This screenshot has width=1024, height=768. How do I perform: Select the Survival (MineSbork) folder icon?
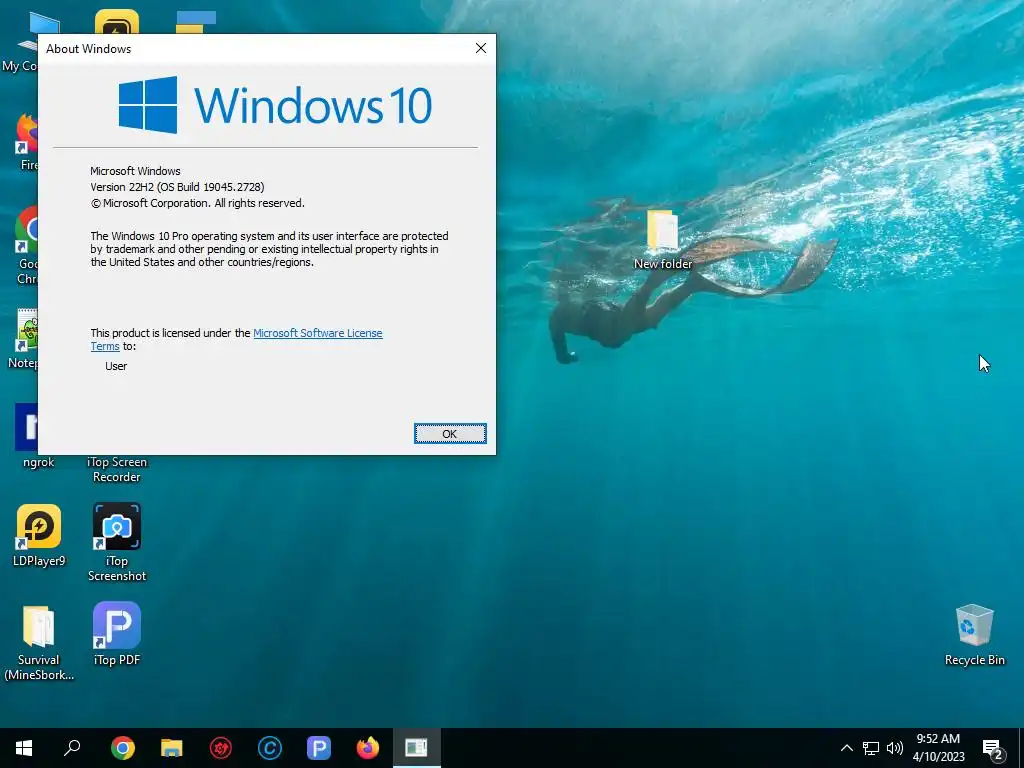pyautogui.click(x=39, y=643)
